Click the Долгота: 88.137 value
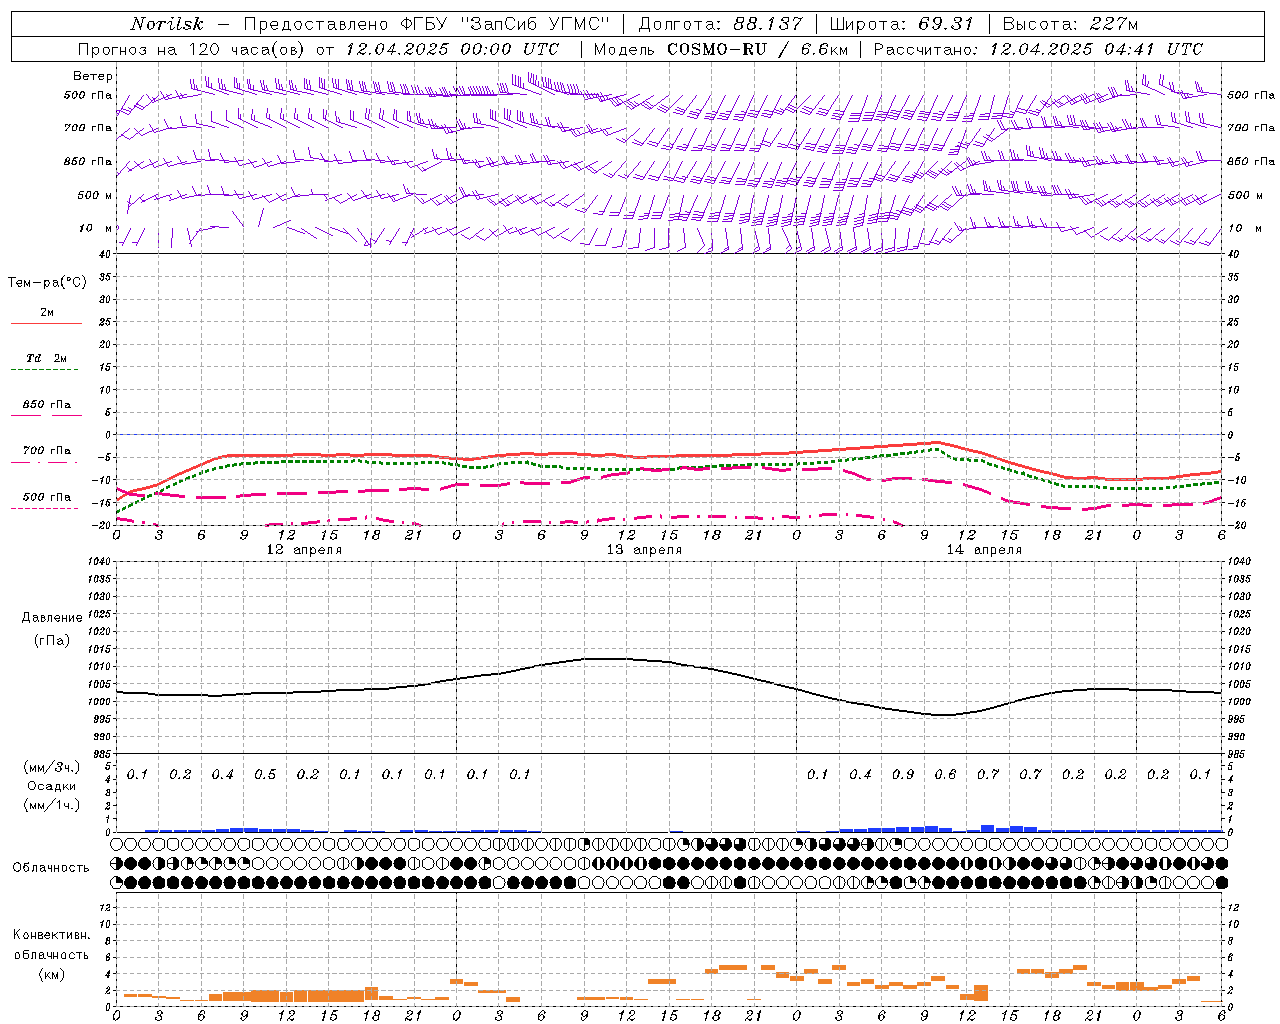This screenshot has height=1024, width=1280. tap(720, 24)
